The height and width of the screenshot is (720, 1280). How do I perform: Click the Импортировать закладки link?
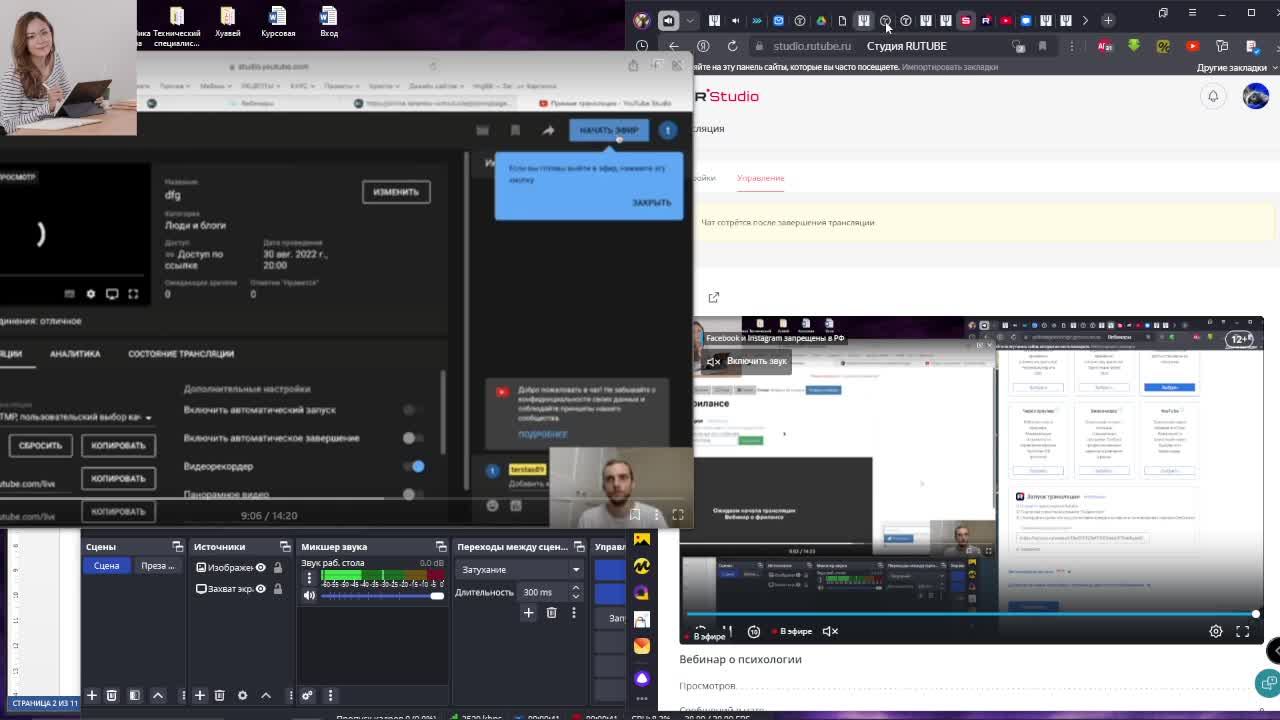tap(950, 67)
